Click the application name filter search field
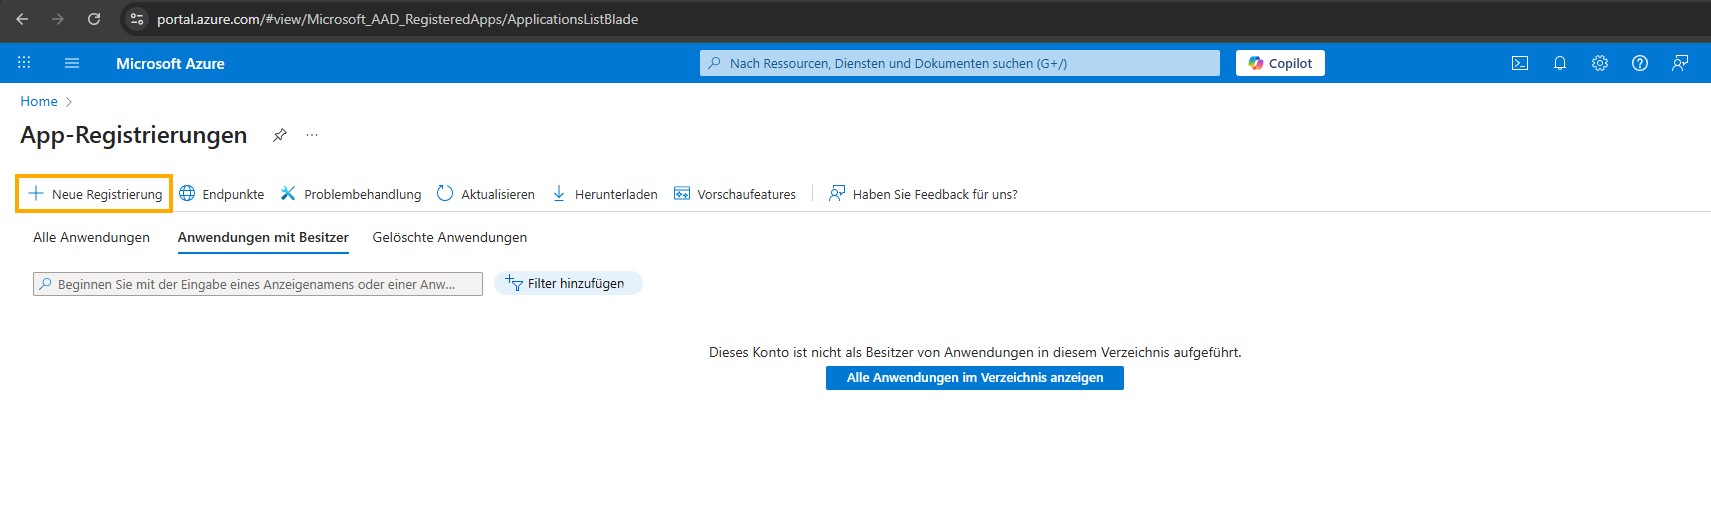This screenshot has width=1711, height=517. pos(258,284)
